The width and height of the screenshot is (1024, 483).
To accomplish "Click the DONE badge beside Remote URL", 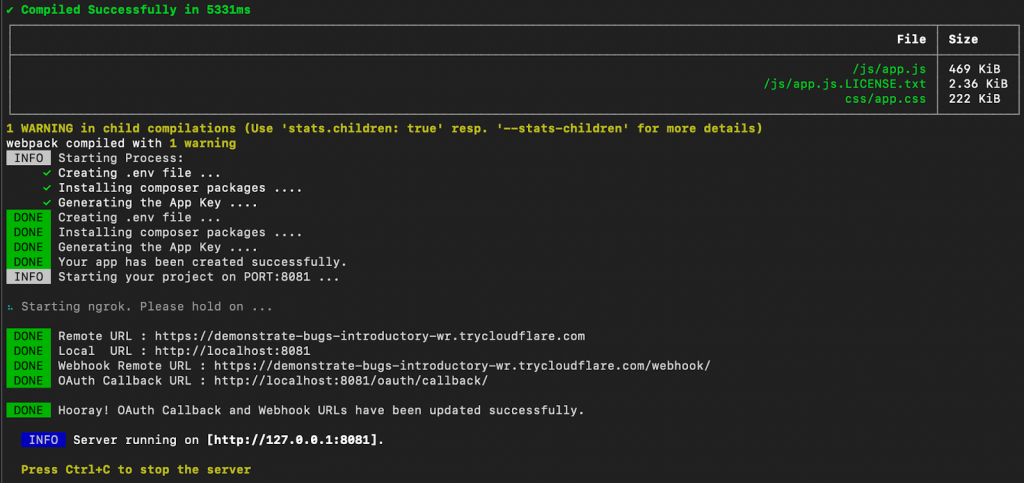I will point(28,336).
